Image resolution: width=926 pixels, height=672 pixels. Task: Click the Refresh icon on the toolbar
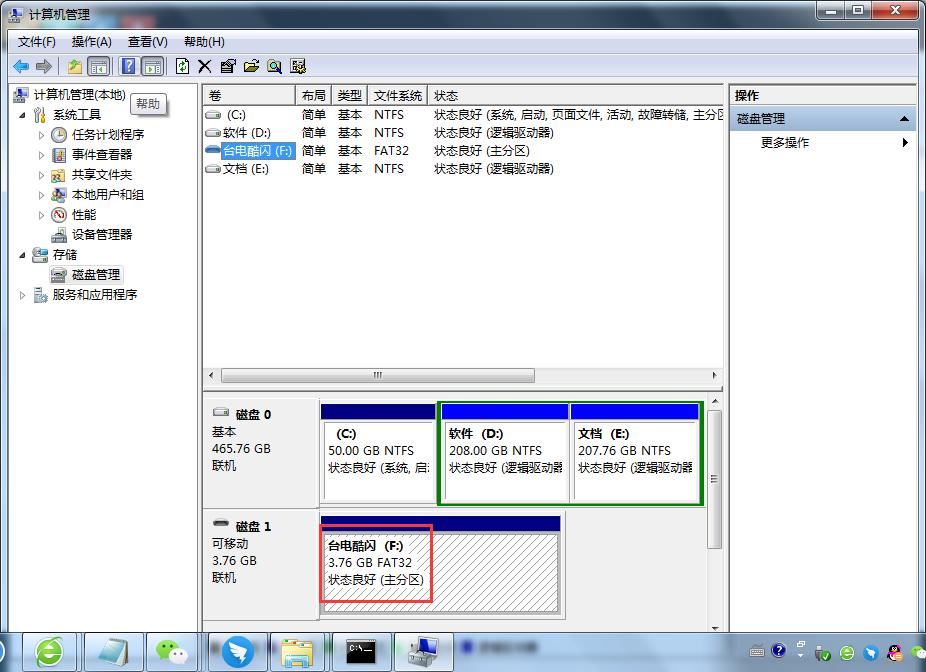pyautogui.click(x=182, y=66)
